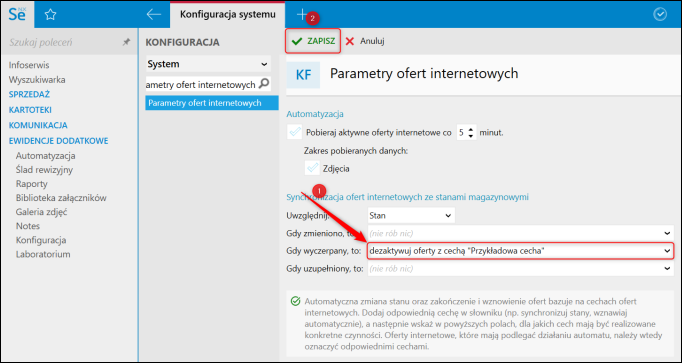Open Automatyzacja in sidebar
The image size is (682, 363).
(x=46, y=156)
